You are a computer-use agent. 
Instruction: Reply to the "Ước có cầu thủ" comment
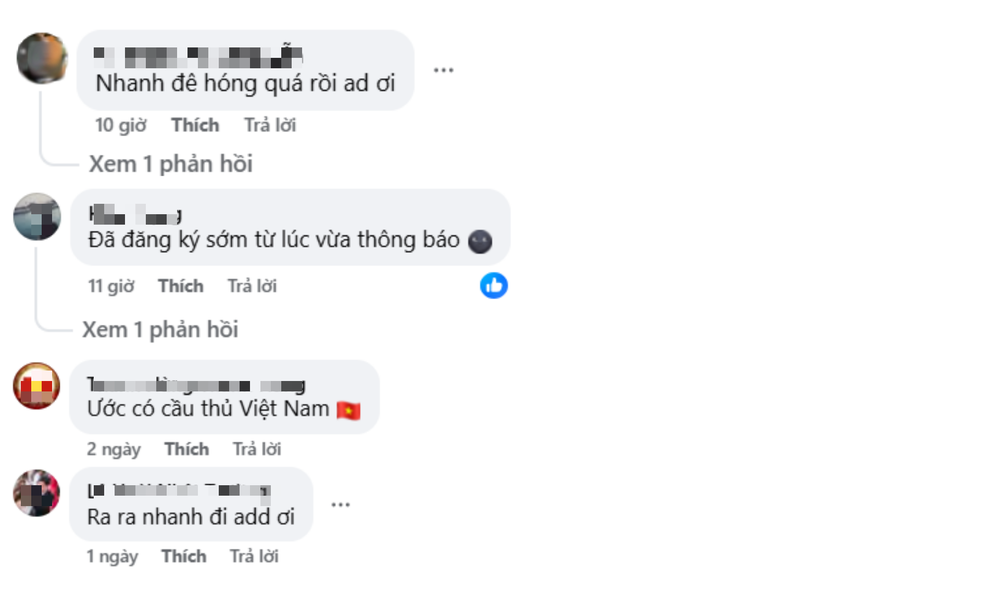tap(256, 449)
